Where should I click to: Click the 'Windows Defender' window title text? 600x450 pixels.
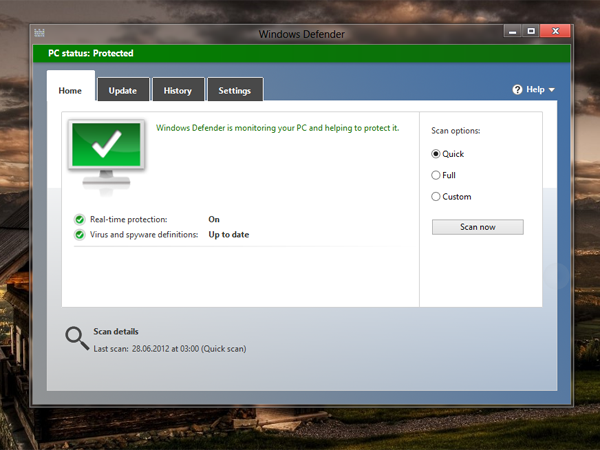click(x=302, y=34)
